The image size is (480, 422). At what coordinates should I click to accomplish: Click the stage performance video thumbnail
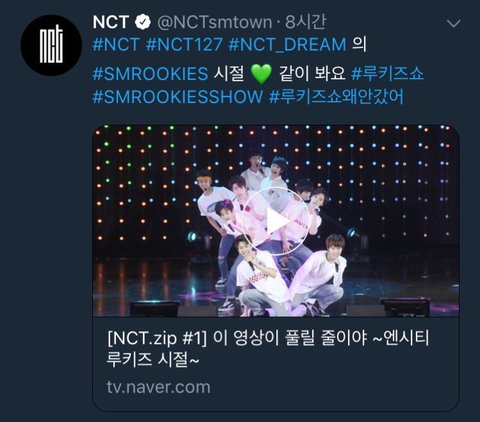(x=276, y=221)
